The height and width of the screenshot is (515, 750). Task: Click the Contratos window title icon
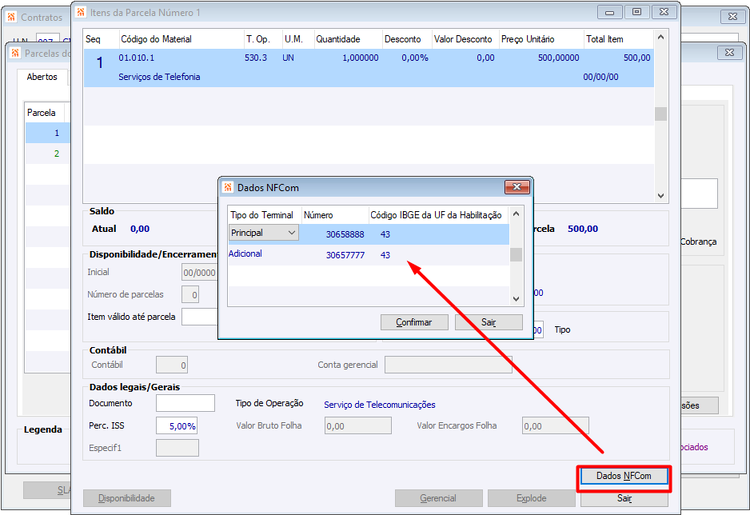click(x=11, y=17)
